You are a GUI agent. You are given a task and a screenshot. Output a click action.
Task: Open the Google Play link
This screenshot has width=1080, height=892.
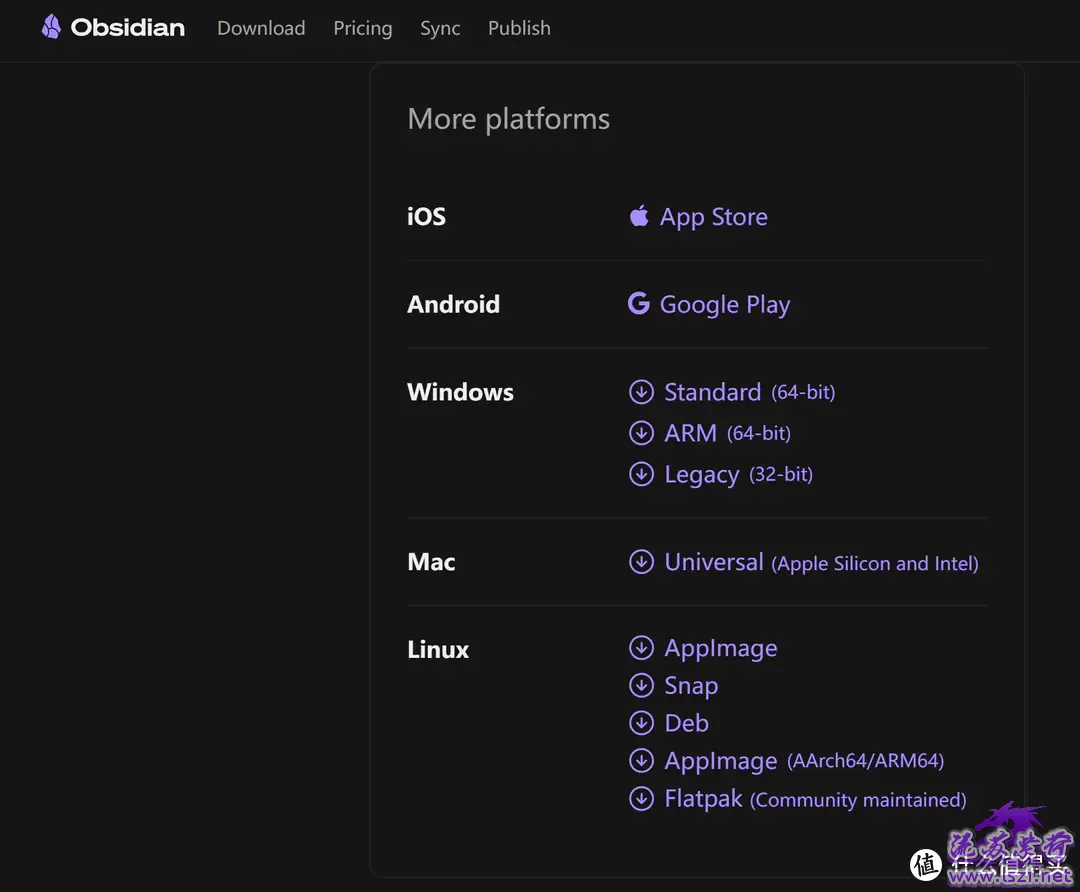725,304
